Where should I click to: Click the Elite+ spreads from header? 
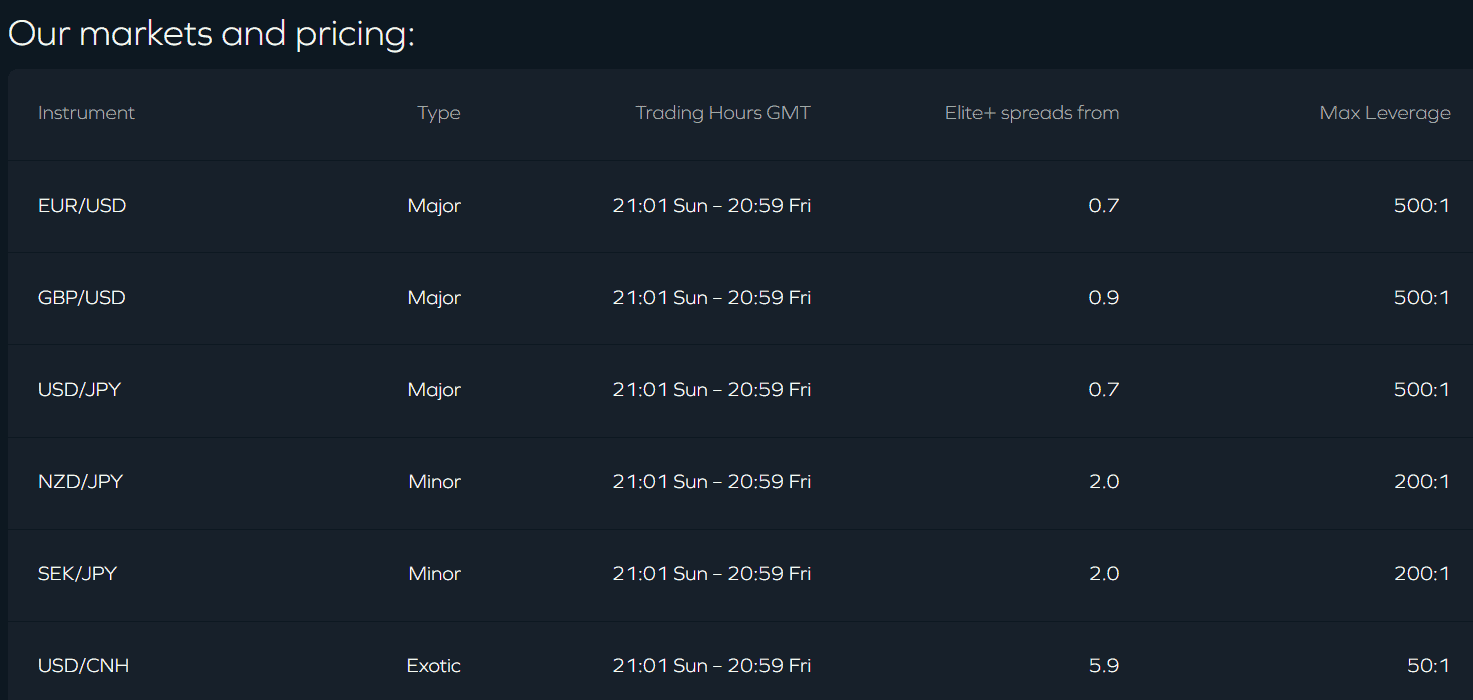[1032, 113]
